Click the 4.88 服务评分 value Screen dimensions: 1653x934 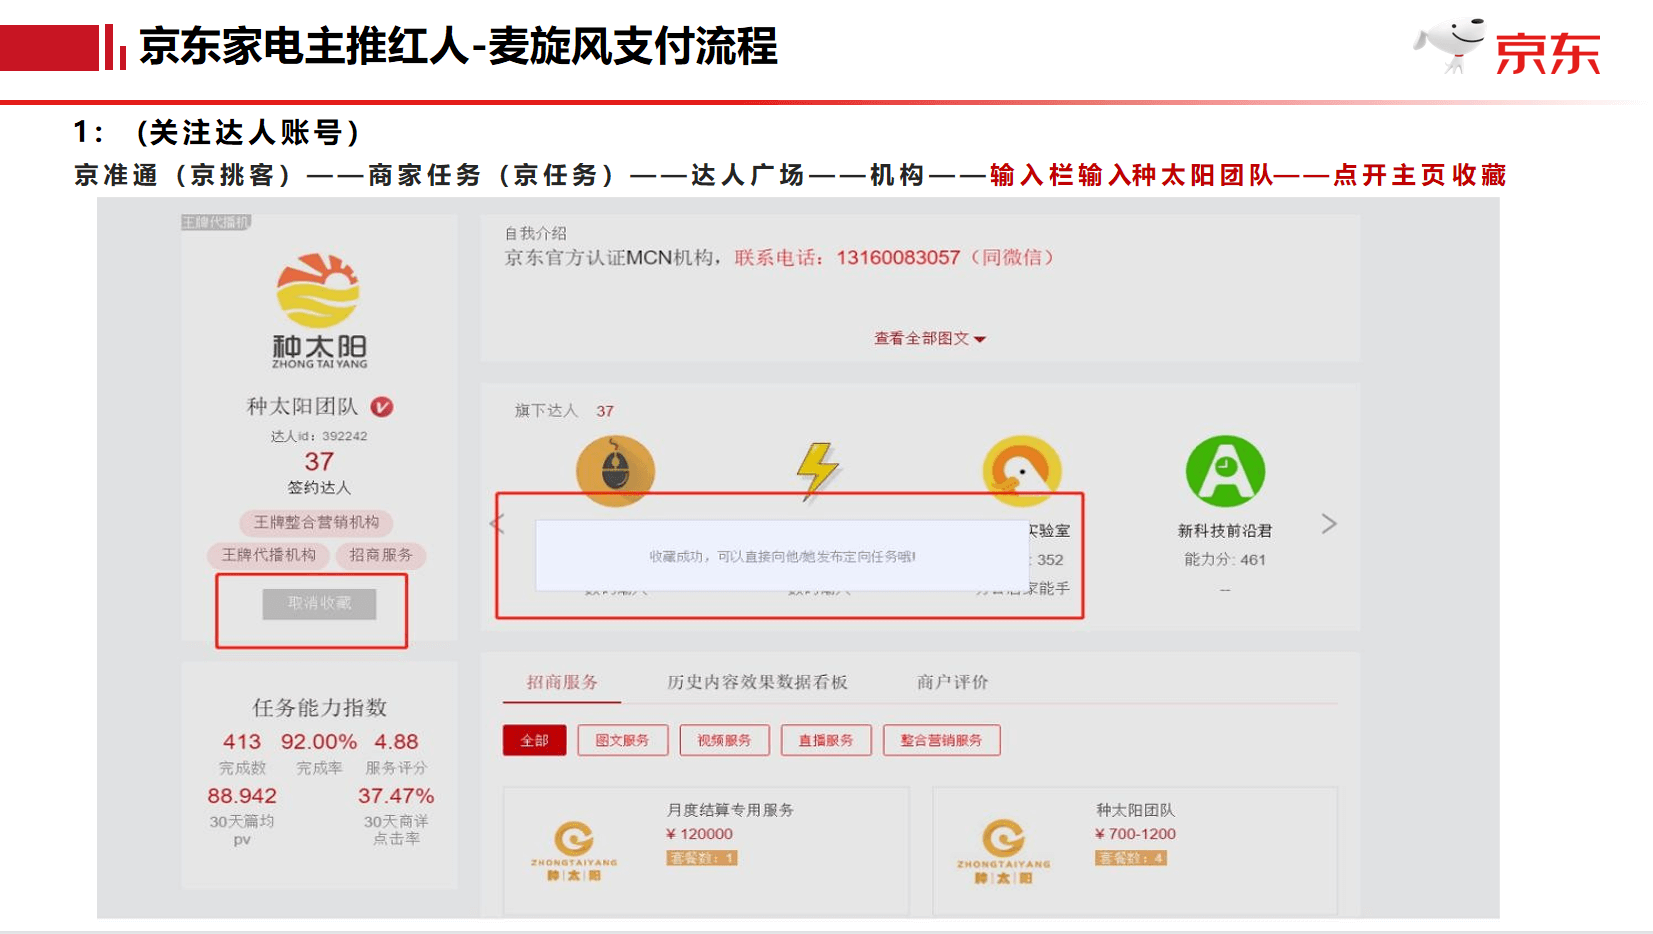(396, 742)
